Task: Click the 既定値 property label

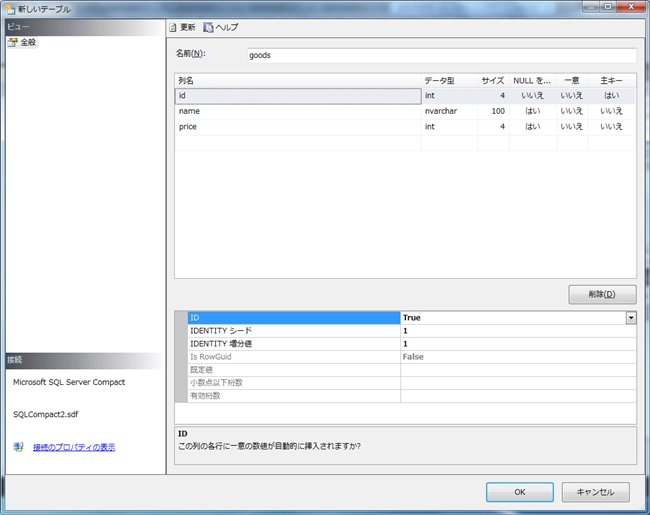Action: click(x=294, y=370)
